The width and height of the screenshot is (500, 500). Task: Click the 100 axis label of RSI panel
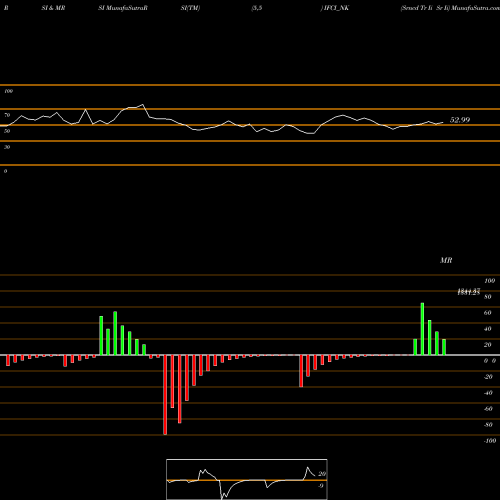coord(9,91)
